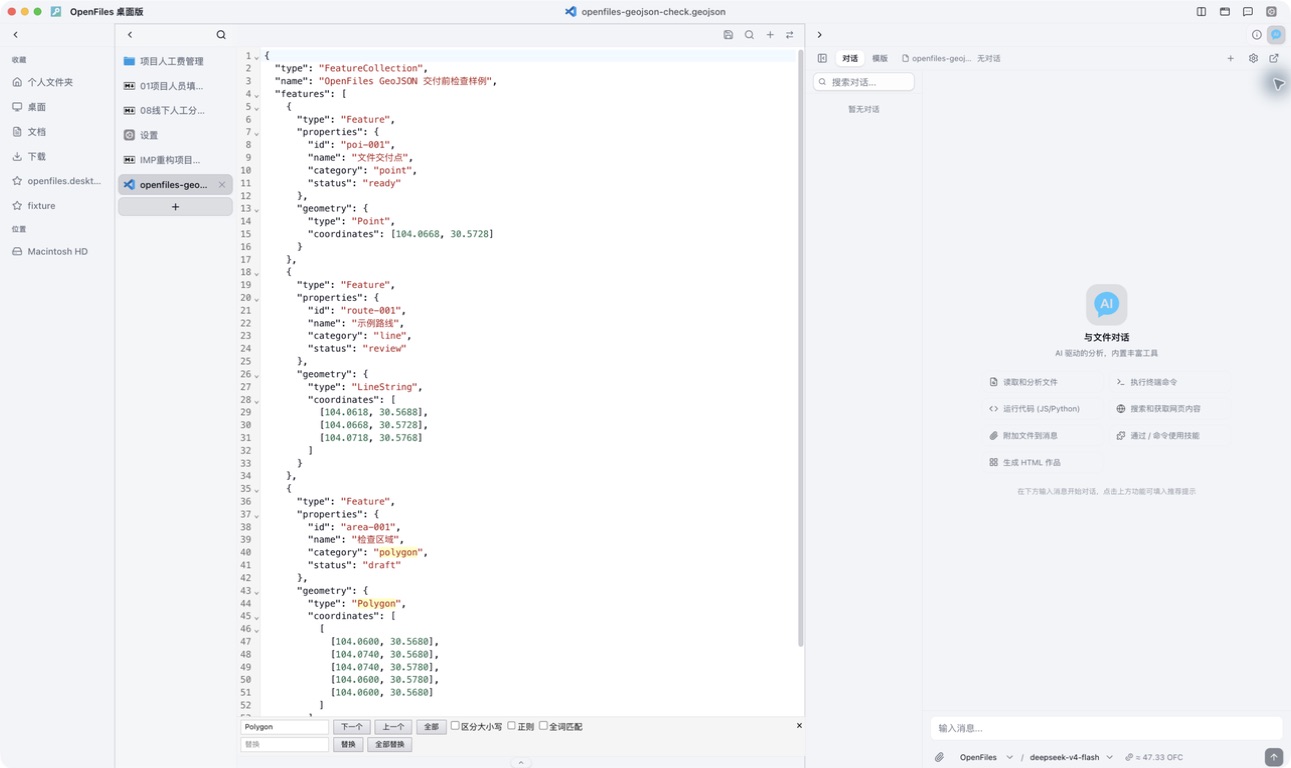This screenshot has height=768, width=1291.
Task: Toggle the conversation list sidebar icon
Action: (822, 58)
